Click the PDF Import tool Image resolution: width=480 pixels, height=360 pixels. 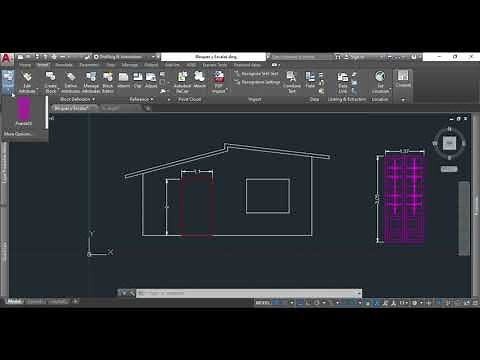pos(219,83)
